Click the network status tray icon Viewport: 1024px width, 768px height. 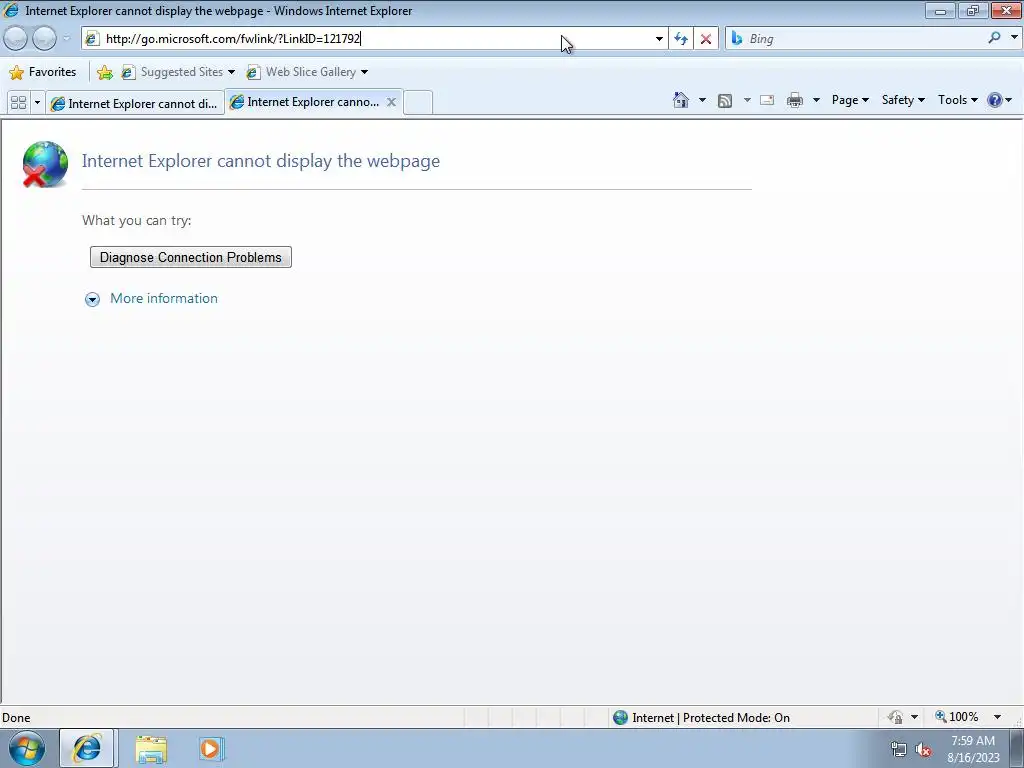point(899,750)
